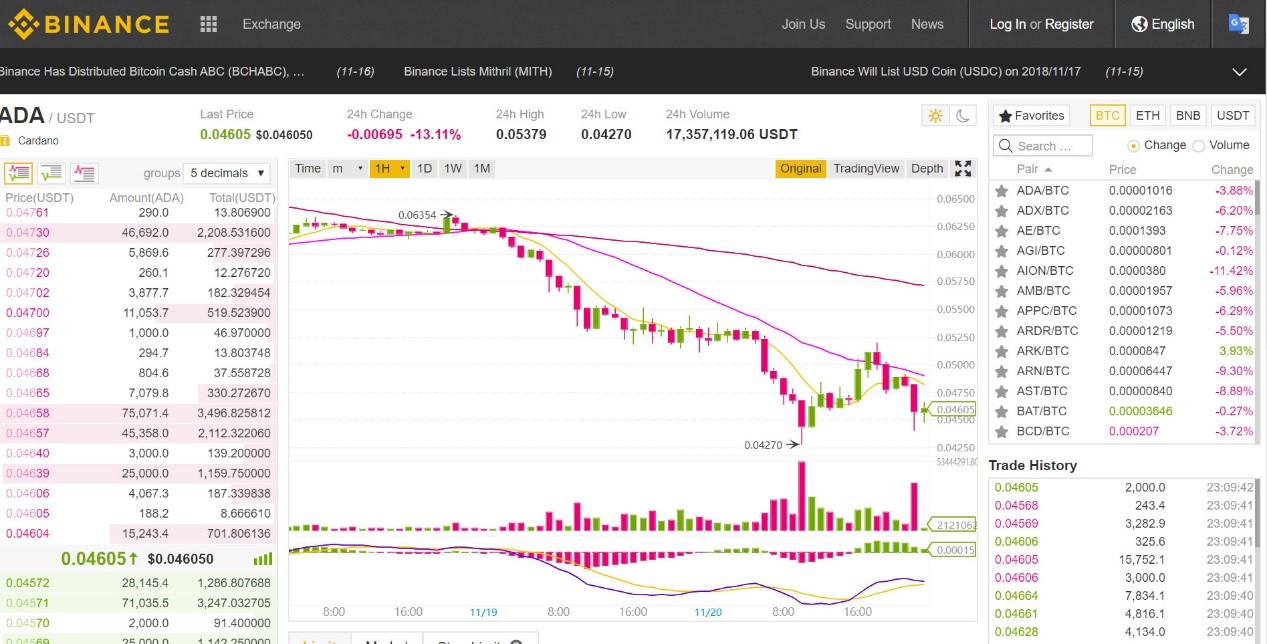Favorite the BCD/BTC pair star
The image size is (1267, 644).
(x=1001, y=431)
